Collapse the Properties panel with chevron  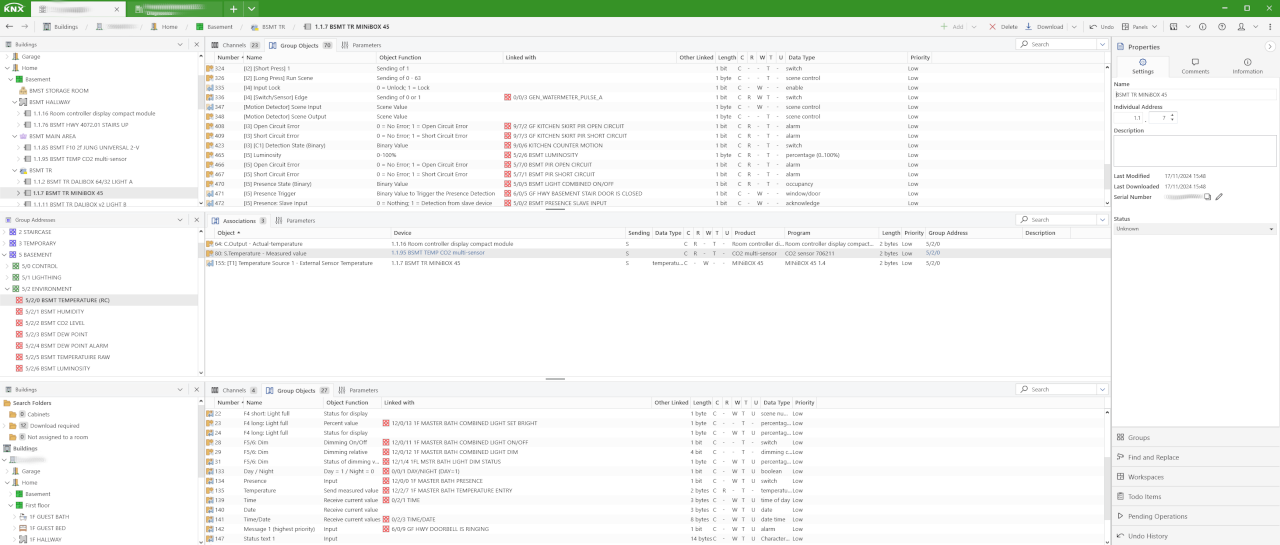[1270, 46]
